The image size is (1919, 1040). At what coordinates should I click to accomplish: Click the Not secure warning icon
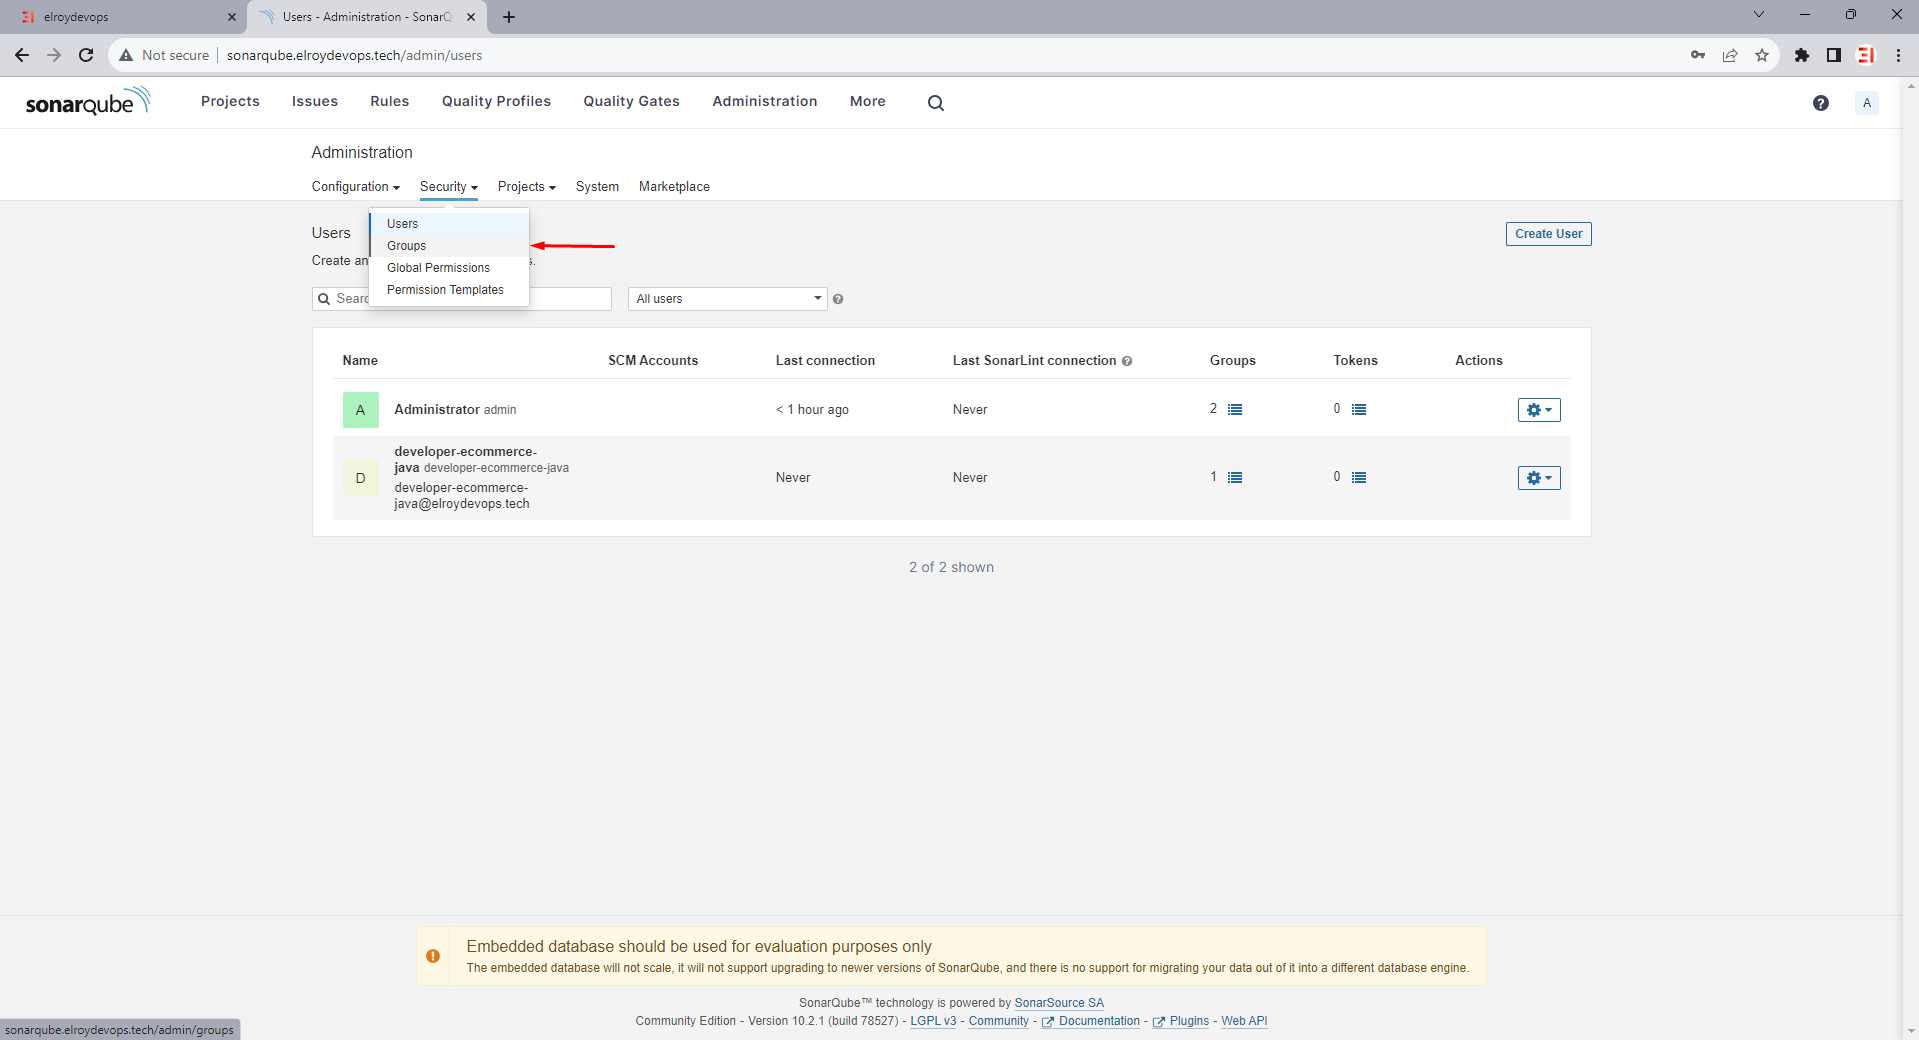click(x=126, y=55)
